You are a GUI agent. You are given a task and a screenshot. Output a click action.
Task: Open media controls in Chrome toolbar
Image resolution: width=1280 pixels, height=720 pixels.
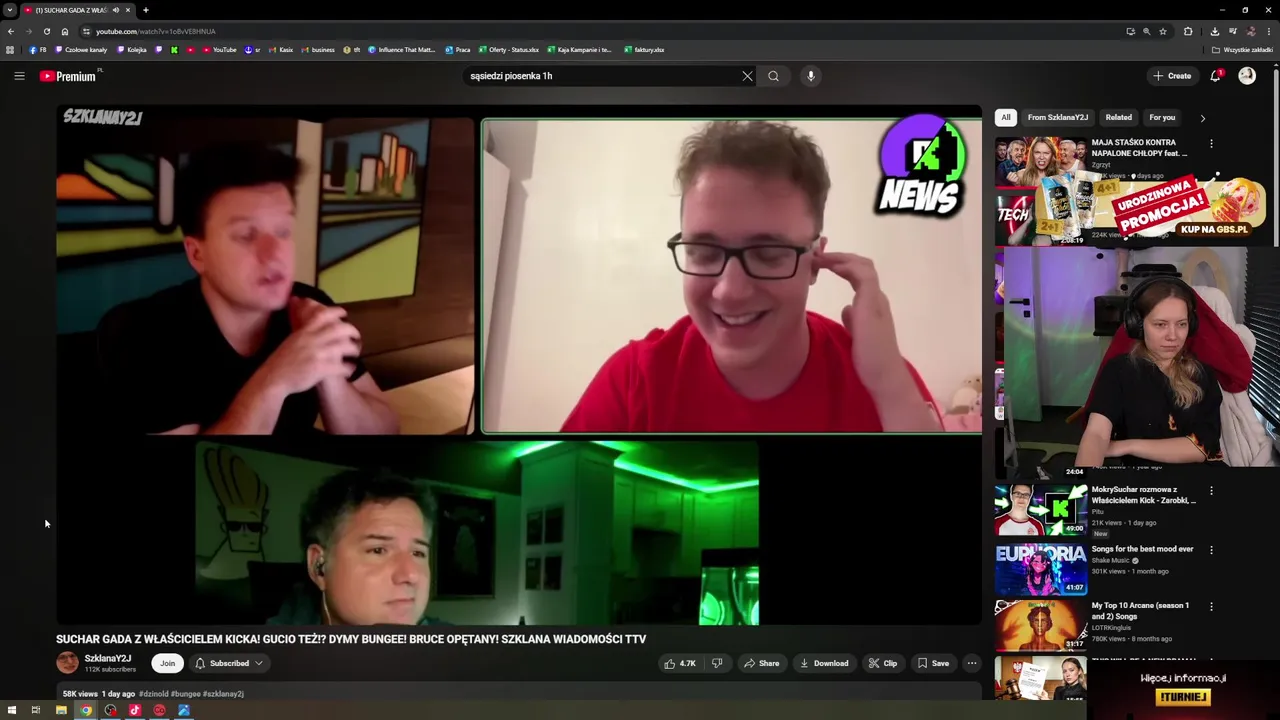click(1232, 31)
